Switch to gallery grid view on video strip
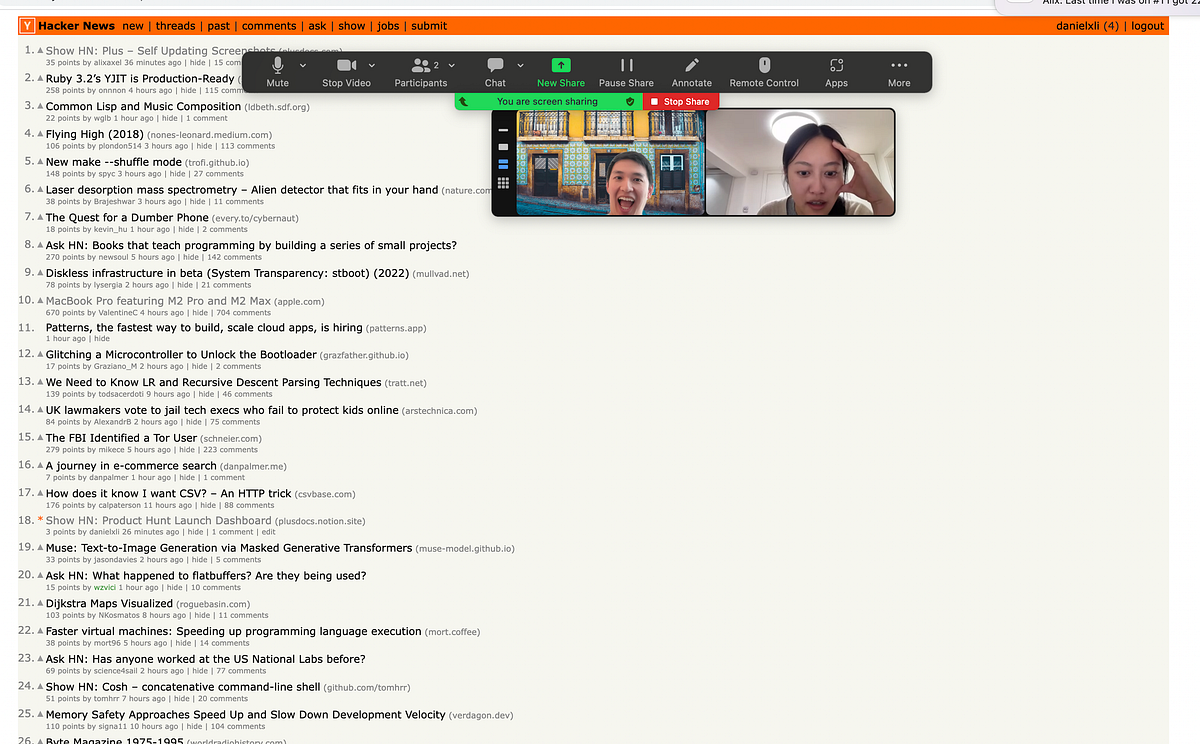Viewport: 1200px width, 744px height. point(502,182)
